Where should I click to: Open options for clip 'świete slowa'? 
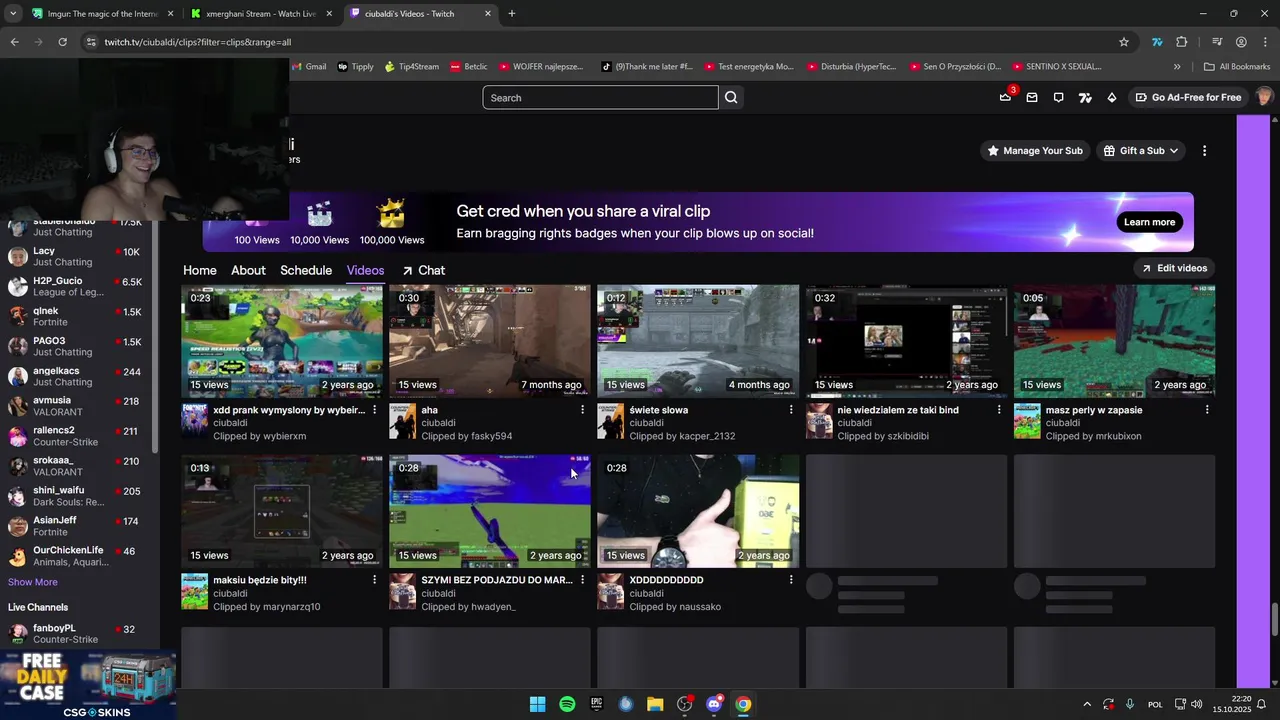coord(791,410)
